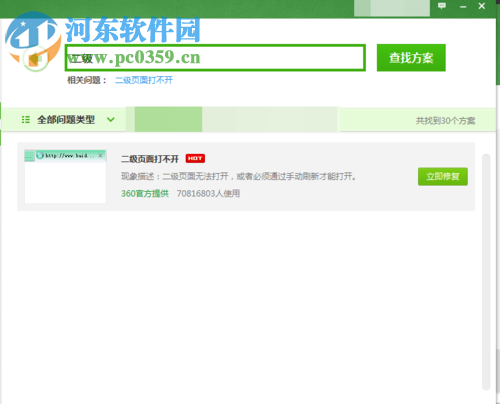Click the red HOT badge
500x404 pixels.
pos(195,159)
